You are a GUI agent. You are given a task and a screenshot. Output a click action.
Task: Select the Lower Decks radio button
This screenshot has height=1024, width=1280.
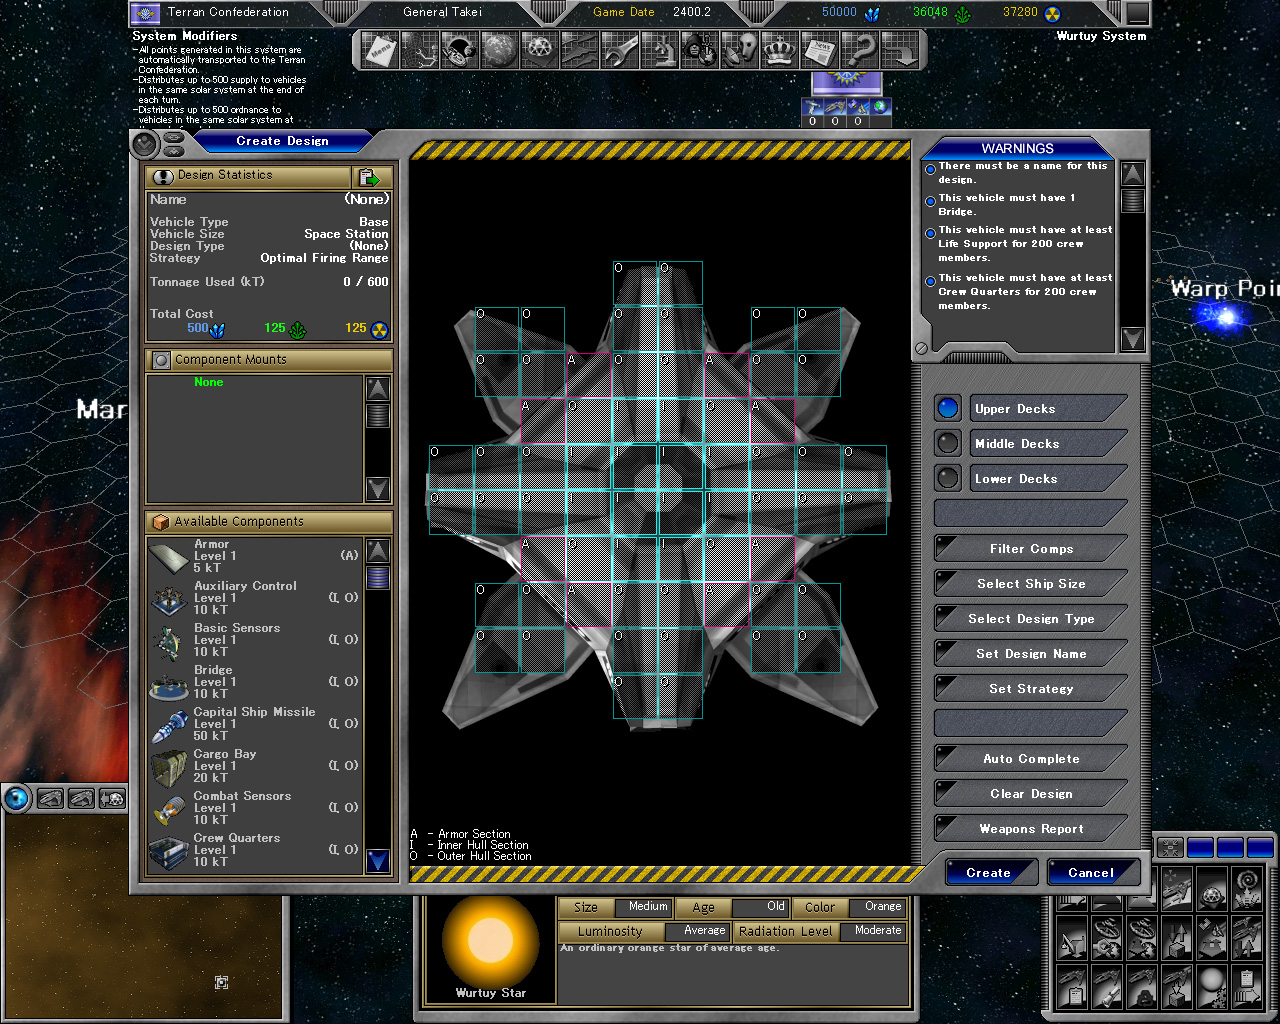coord(947,478)
